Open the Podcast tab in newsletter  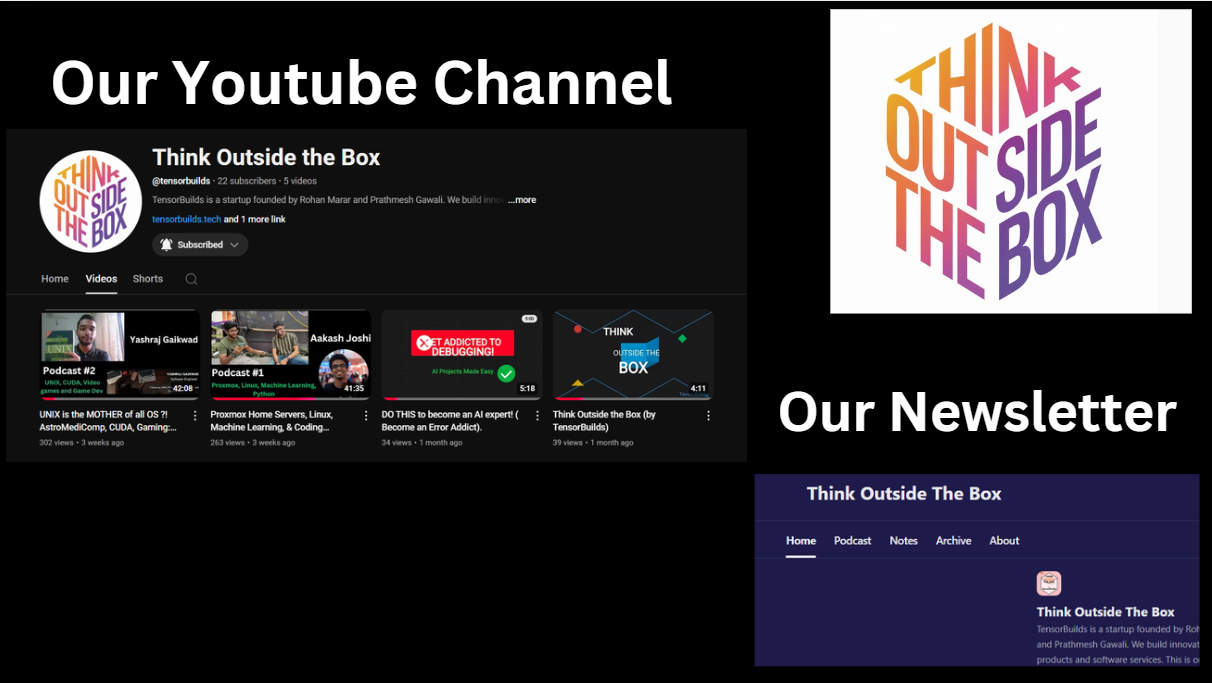click(852, 541)
